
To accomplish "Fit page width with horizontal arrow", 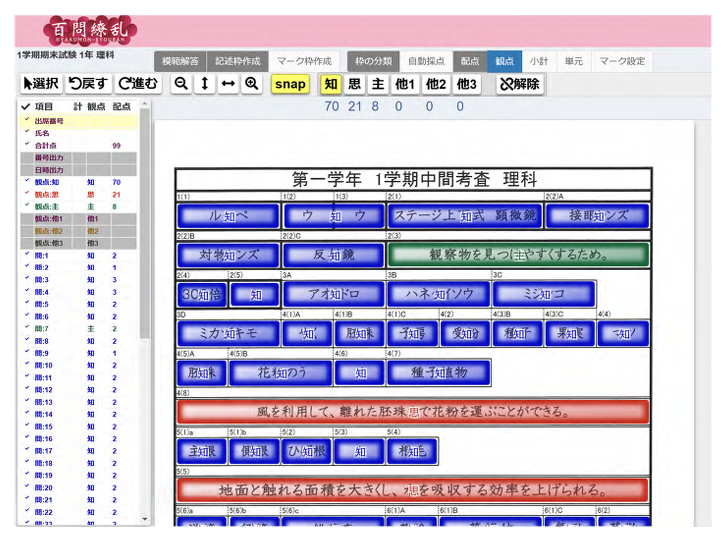I will 227,84.
